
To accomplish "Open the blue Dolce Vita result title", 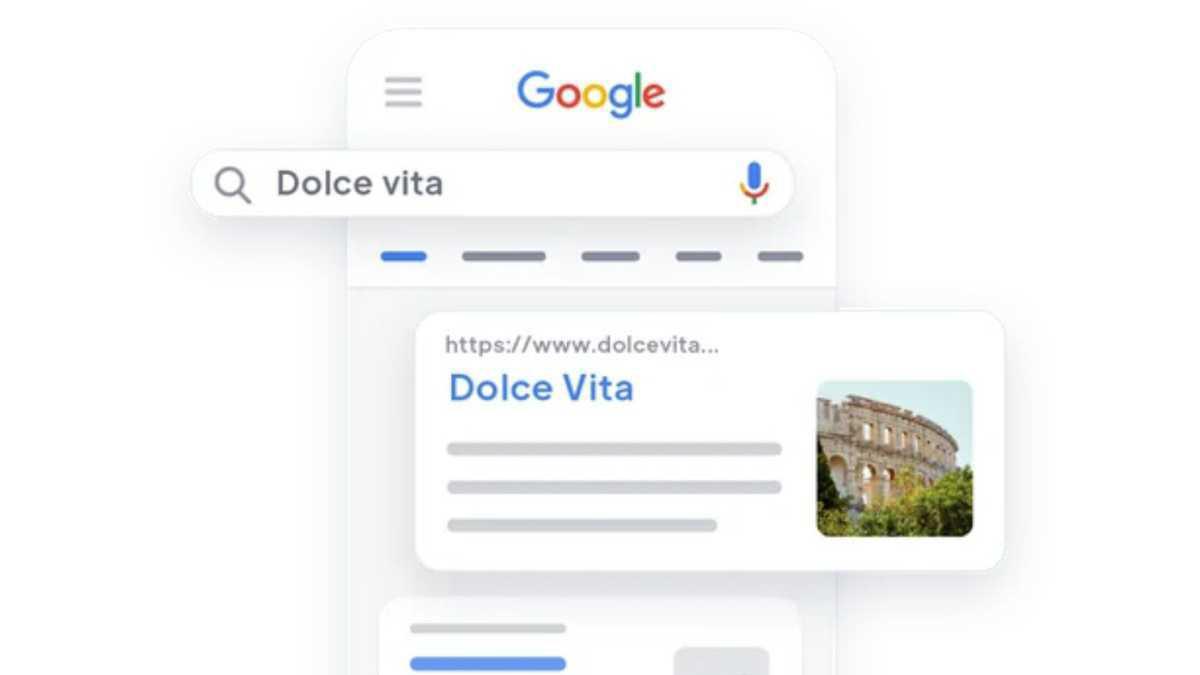I will coord(541,388).
